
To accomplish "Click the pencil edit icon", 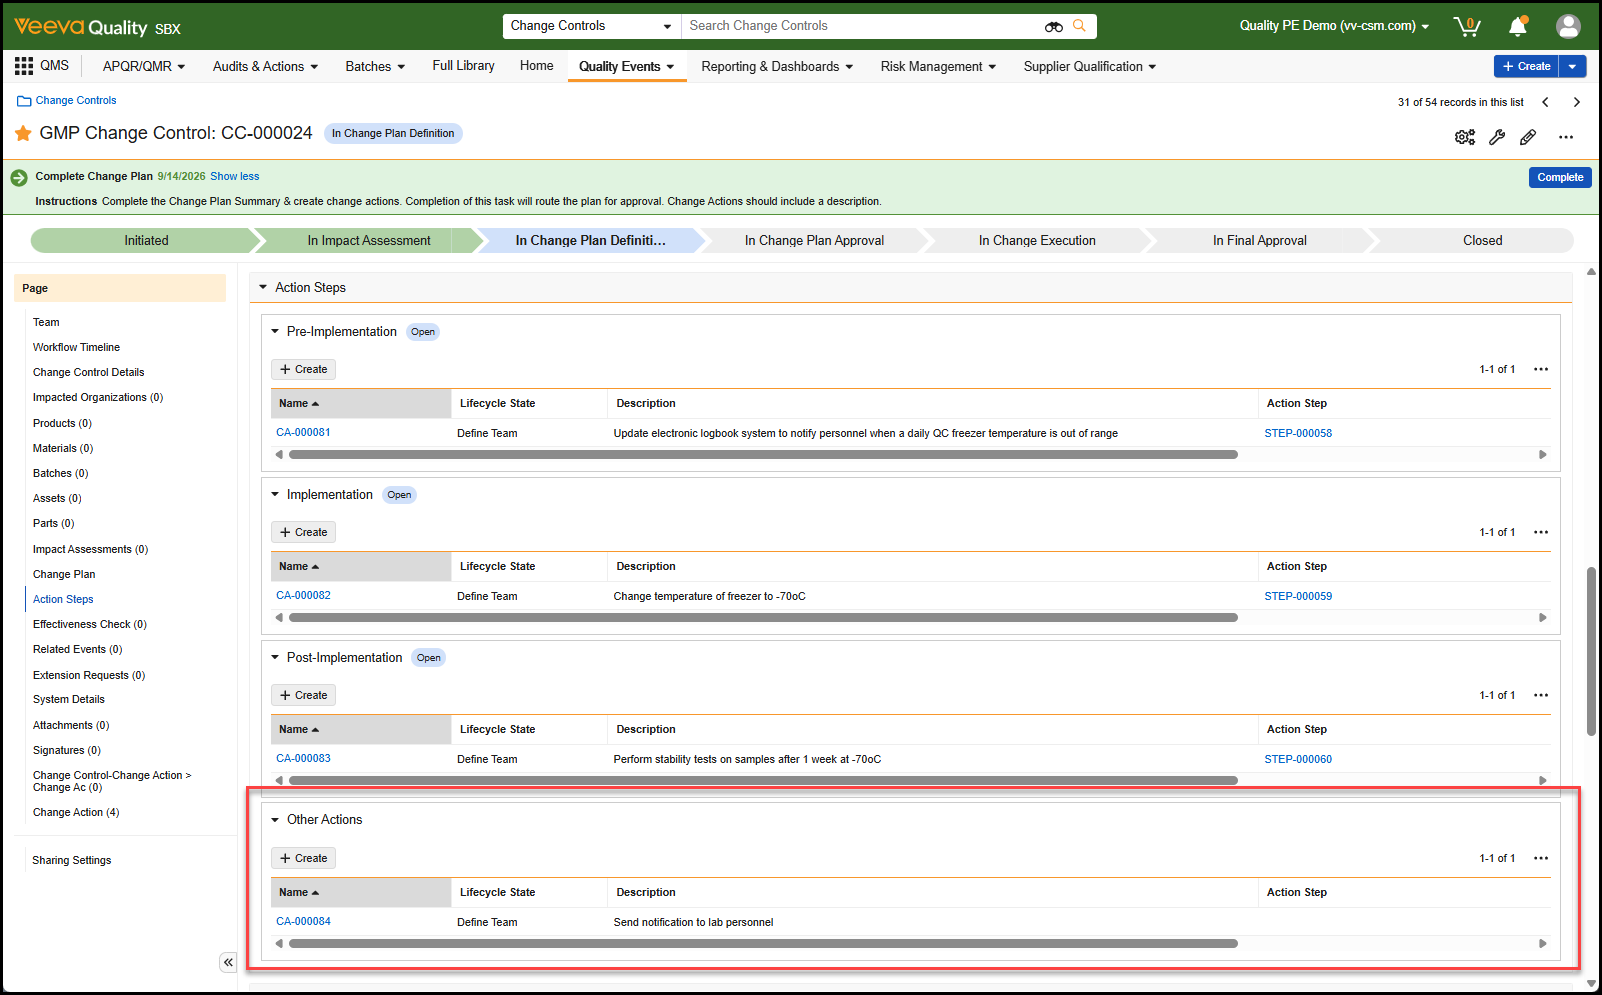I will tap(1528, 137).
